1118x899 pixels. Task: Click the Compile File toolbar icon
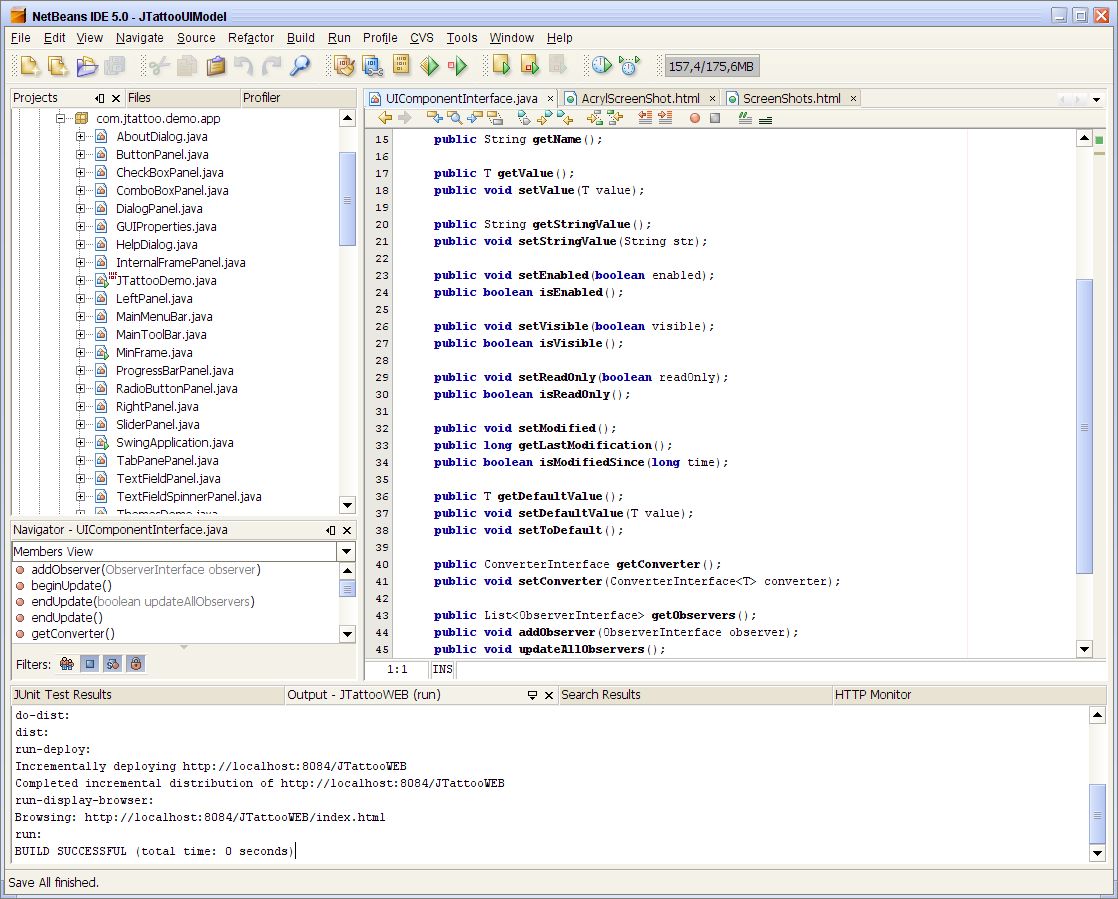401,65
